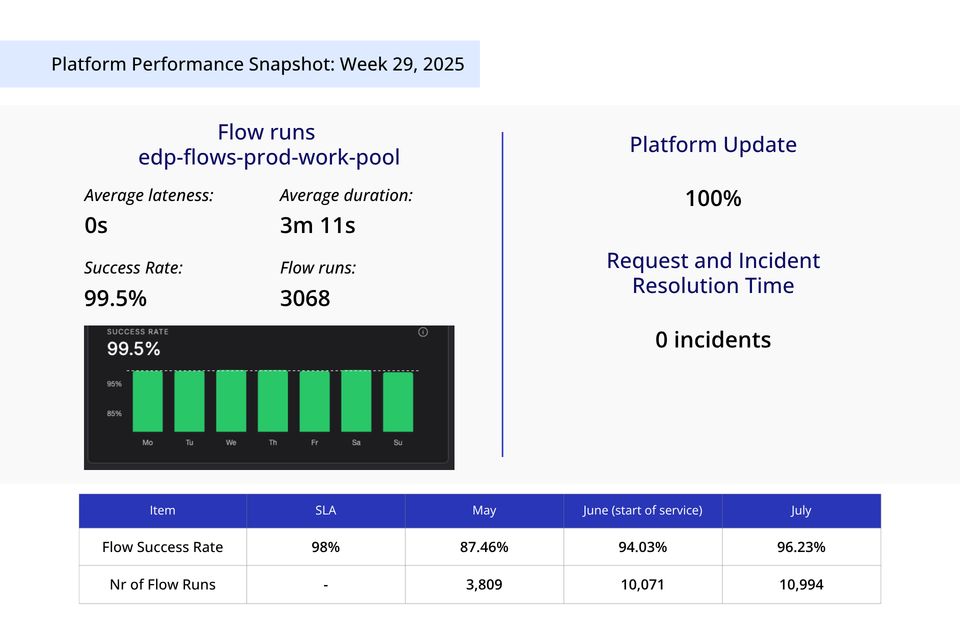Select the May column header

(x=484, y=510)
